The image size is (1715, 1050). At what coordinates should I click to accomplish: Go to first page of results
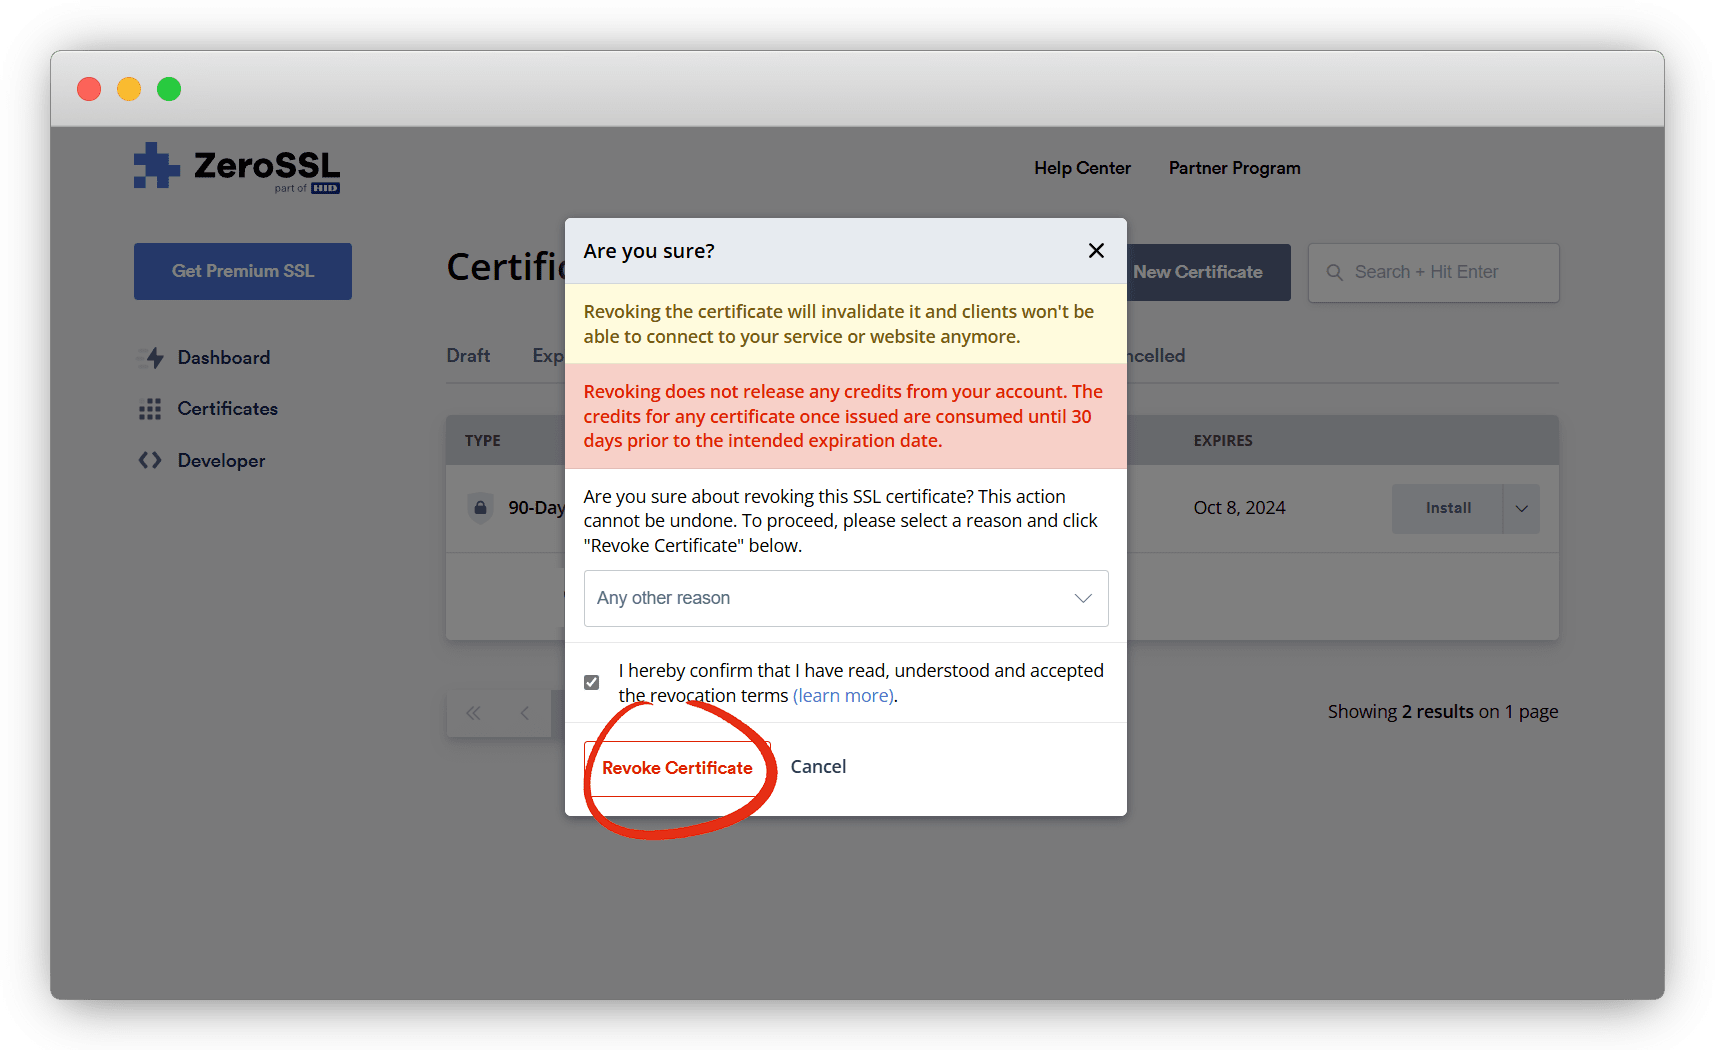pos(473,713)
